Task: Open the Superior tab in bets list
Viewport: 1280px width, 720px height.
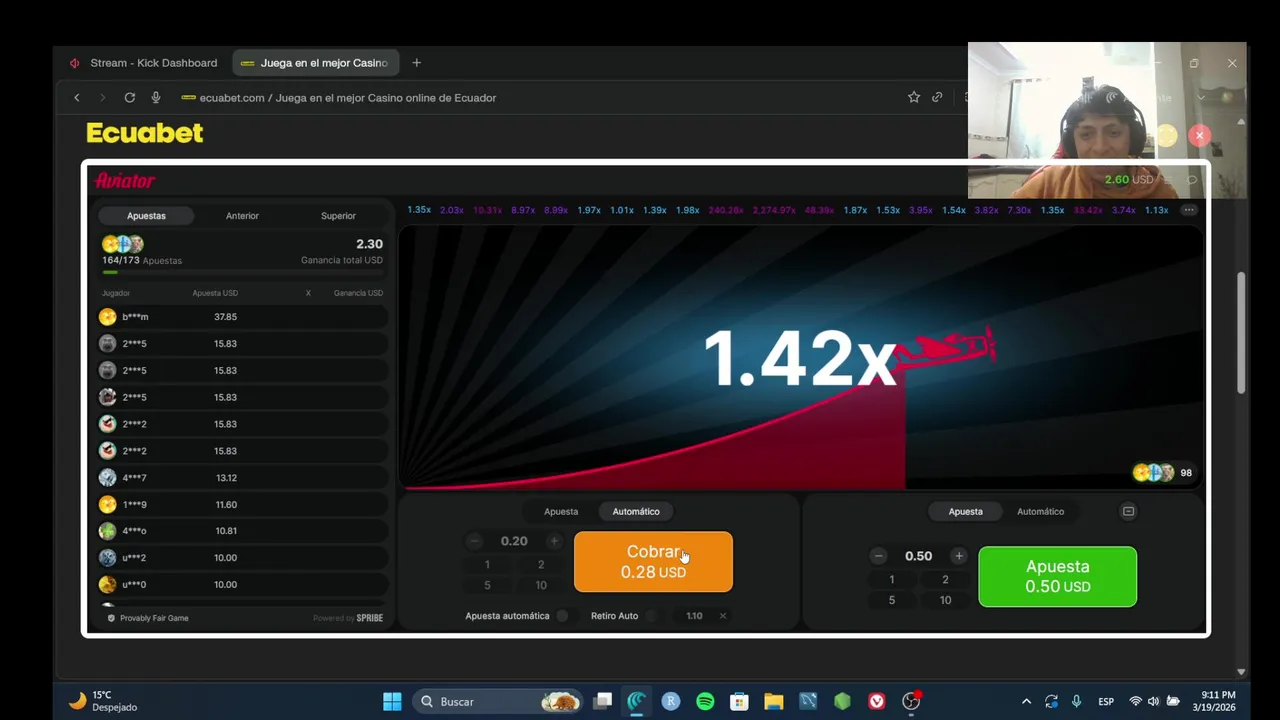Action: tap(338, 216)
